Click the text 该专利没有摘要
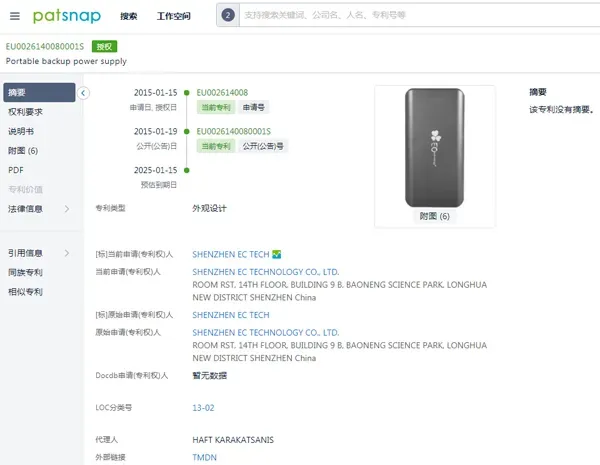600x465 pixels. pos(561,109)
